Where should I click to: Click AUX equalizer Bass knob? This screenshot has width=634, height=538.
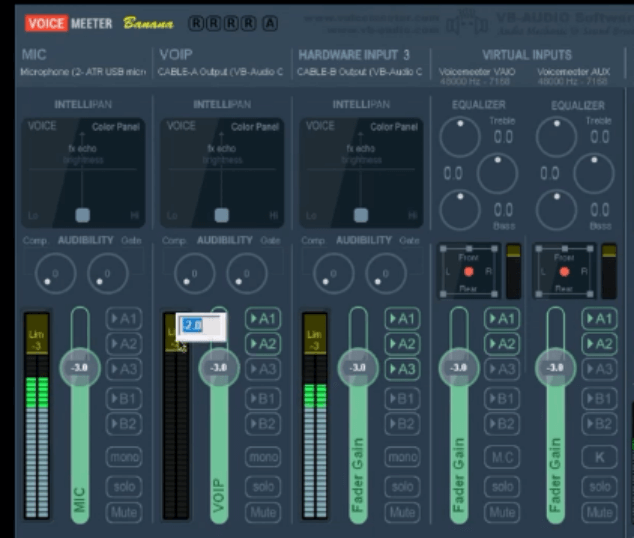click(556, 210)
